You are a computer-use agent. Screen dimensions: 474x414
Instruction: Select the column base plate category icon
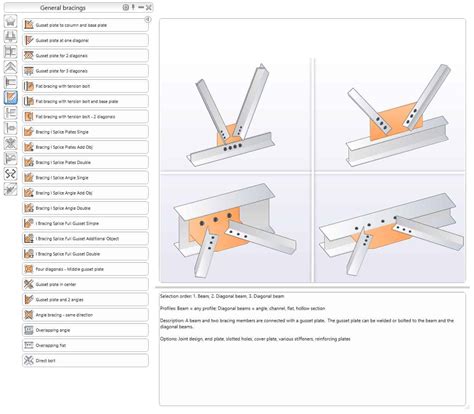pos(10,36)
